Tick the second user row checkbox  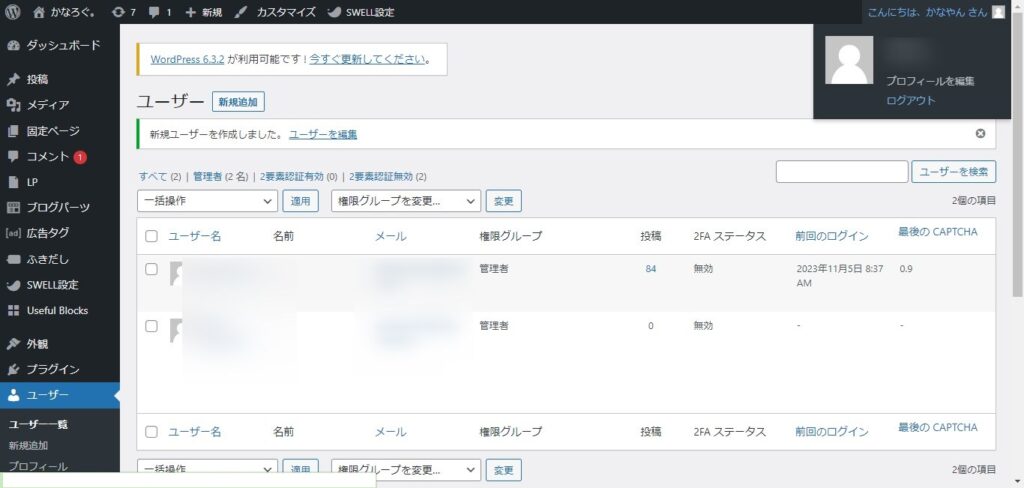[152, 326]
